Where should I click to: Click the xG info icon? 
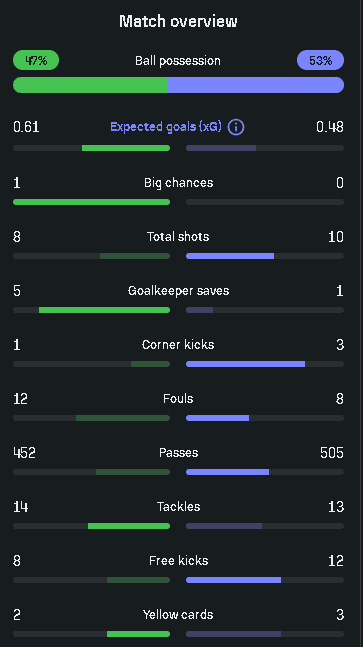236,127
